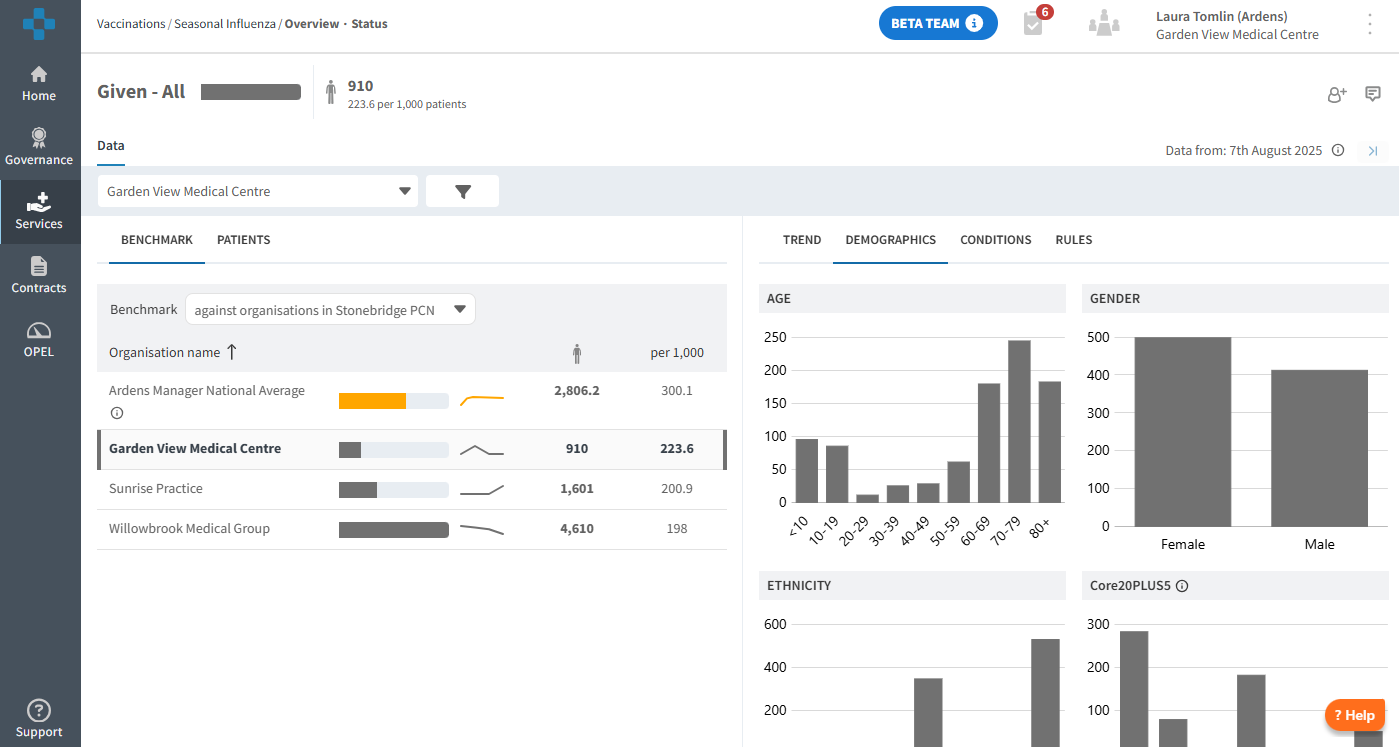1399x747 pixels.
Task: Open the Garden View Medical Centre dropdown
Action: 258,191
